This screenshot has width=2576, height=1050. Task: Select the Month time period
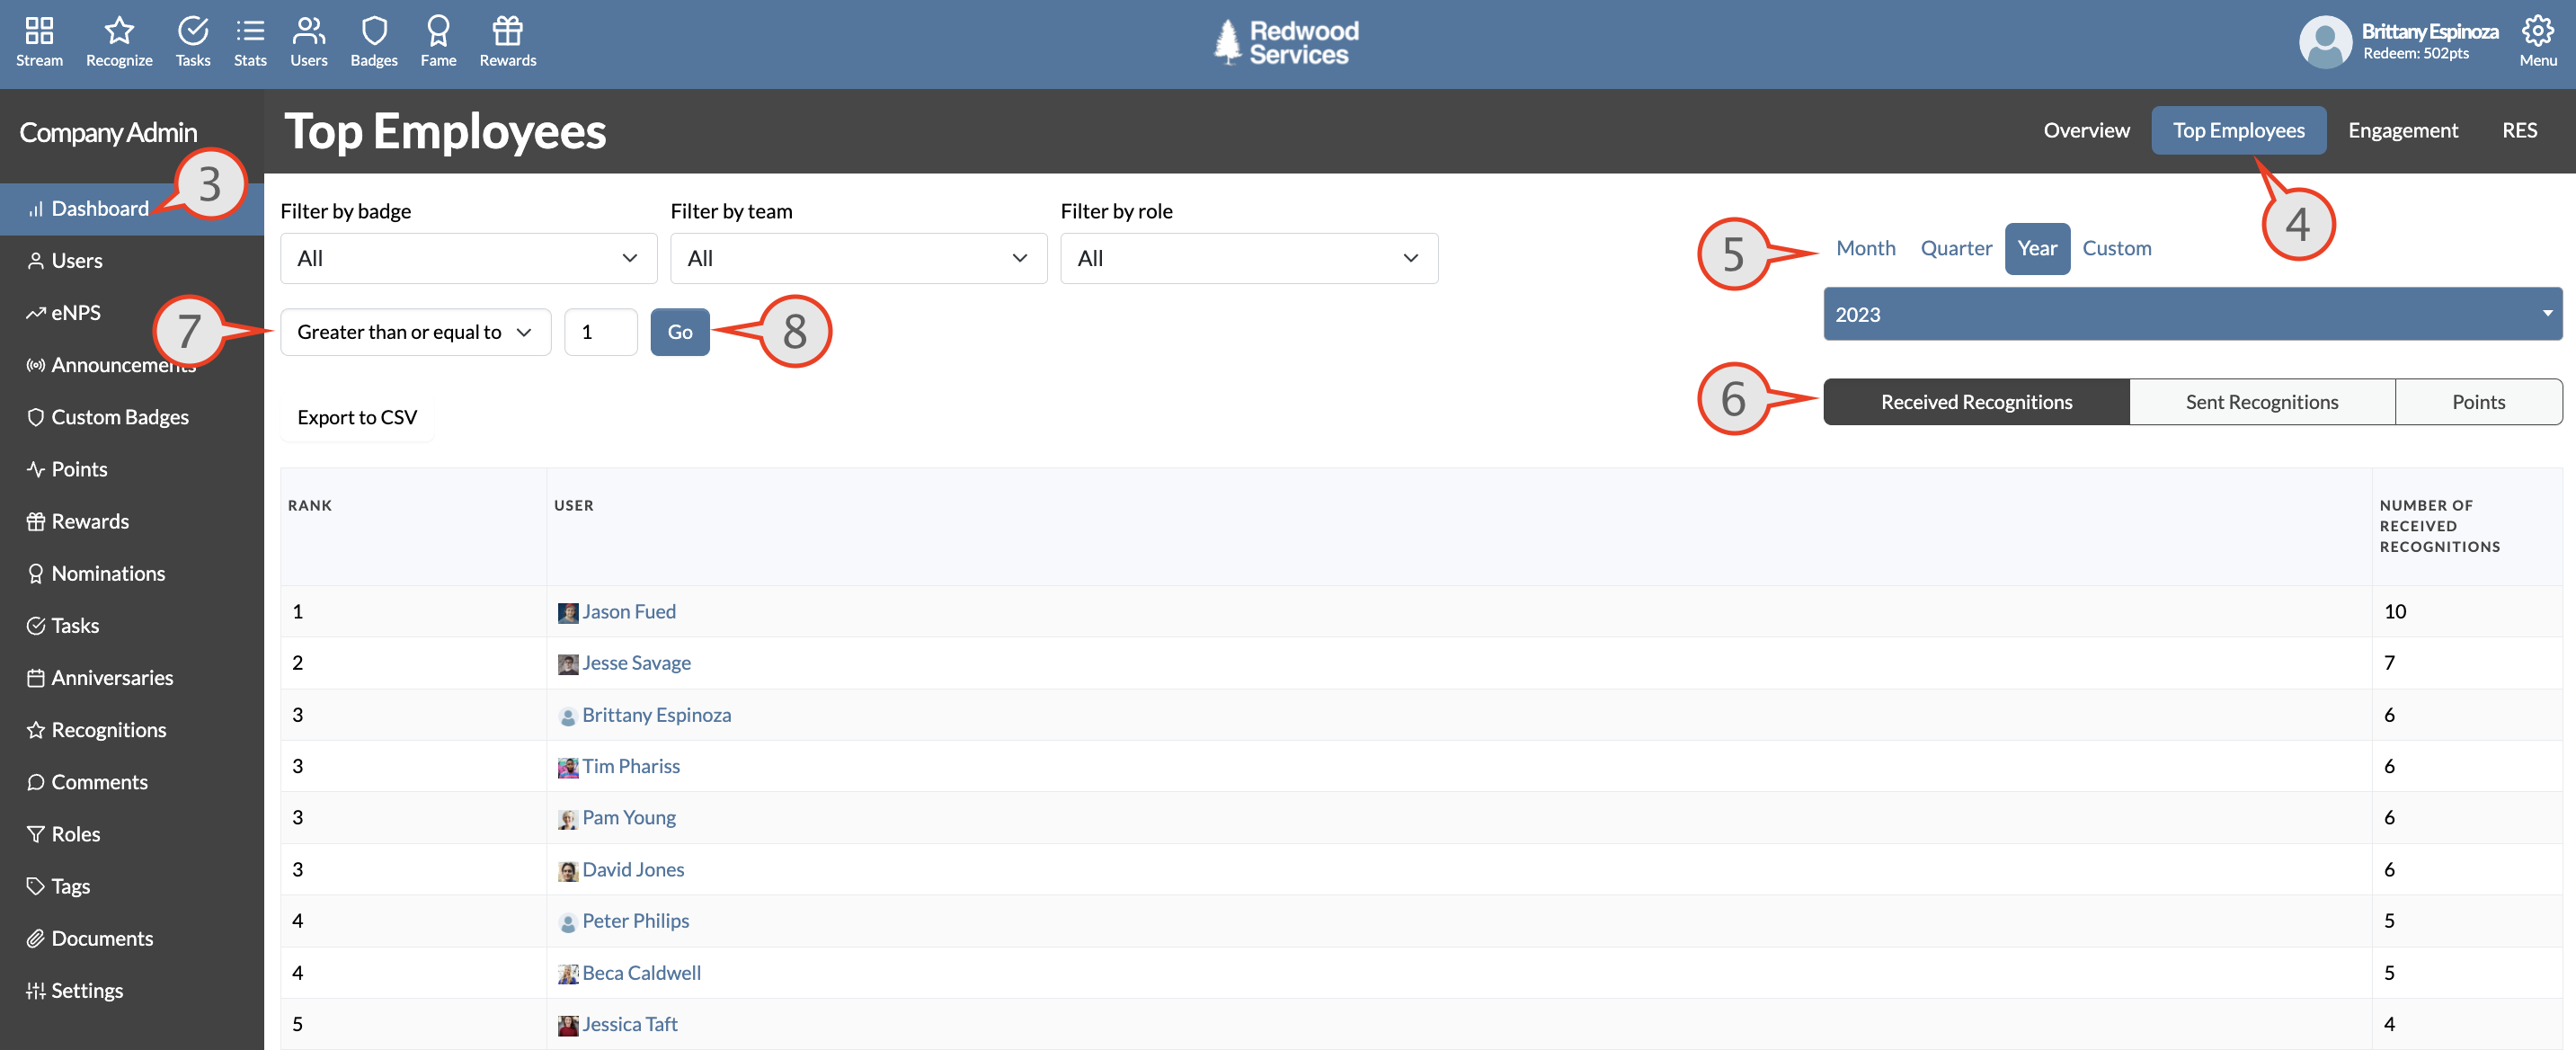coord(1865,248)
